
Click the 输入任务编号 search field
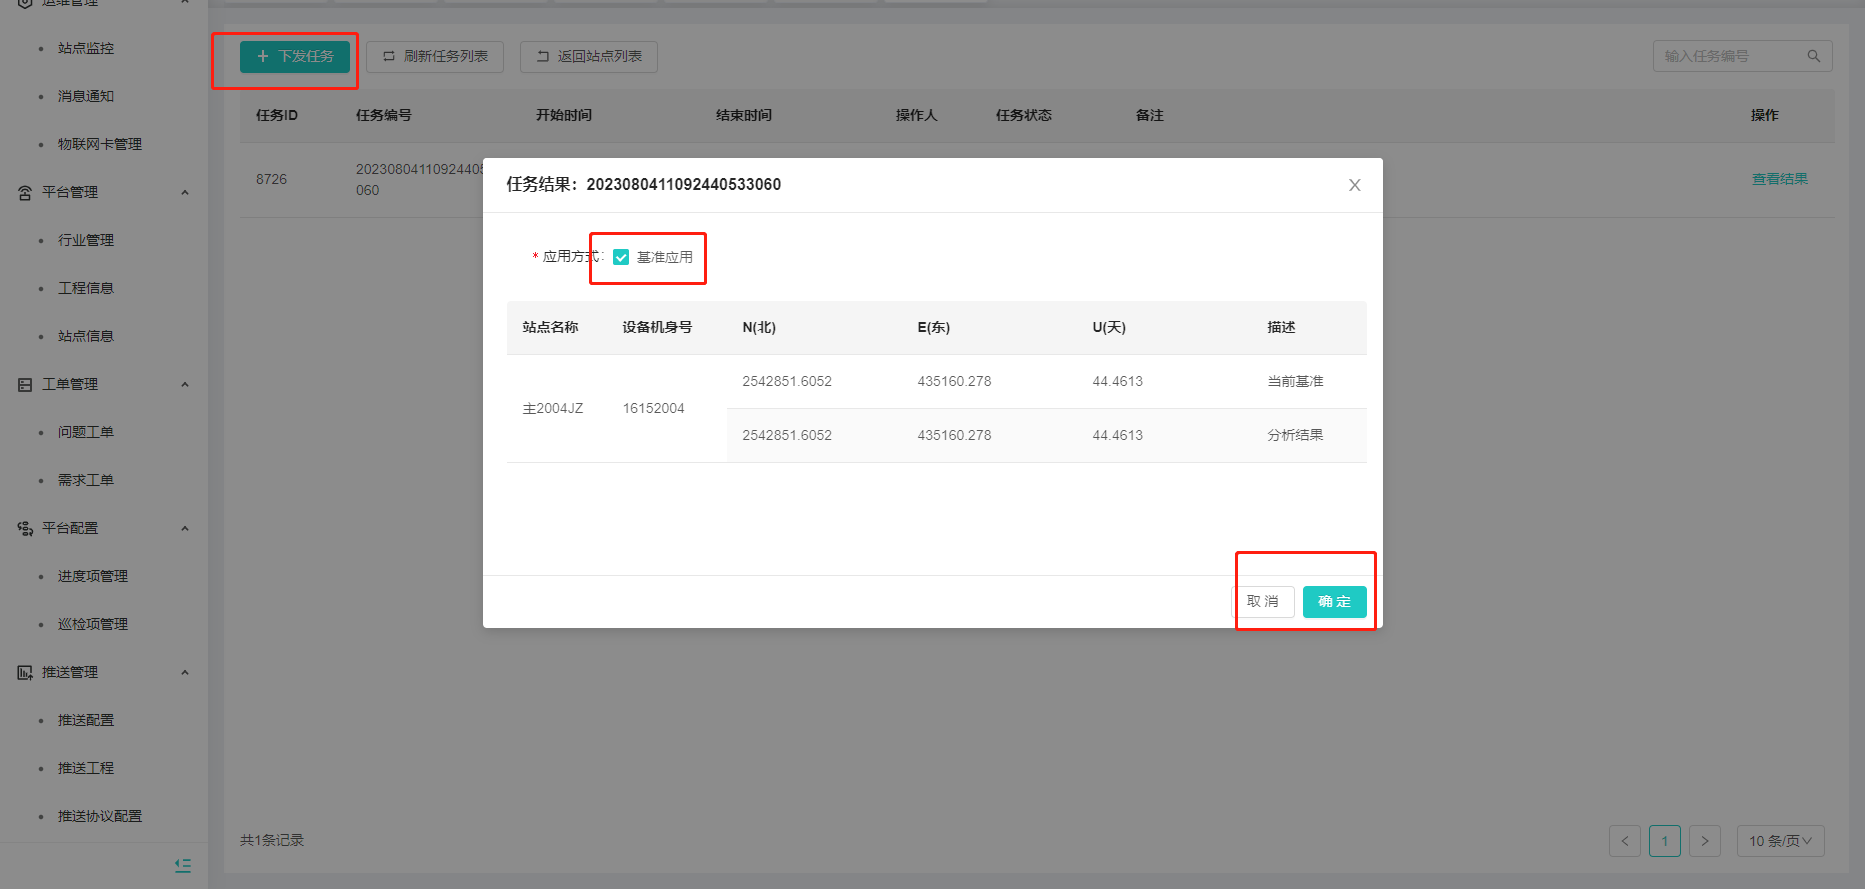point(1730,56)
